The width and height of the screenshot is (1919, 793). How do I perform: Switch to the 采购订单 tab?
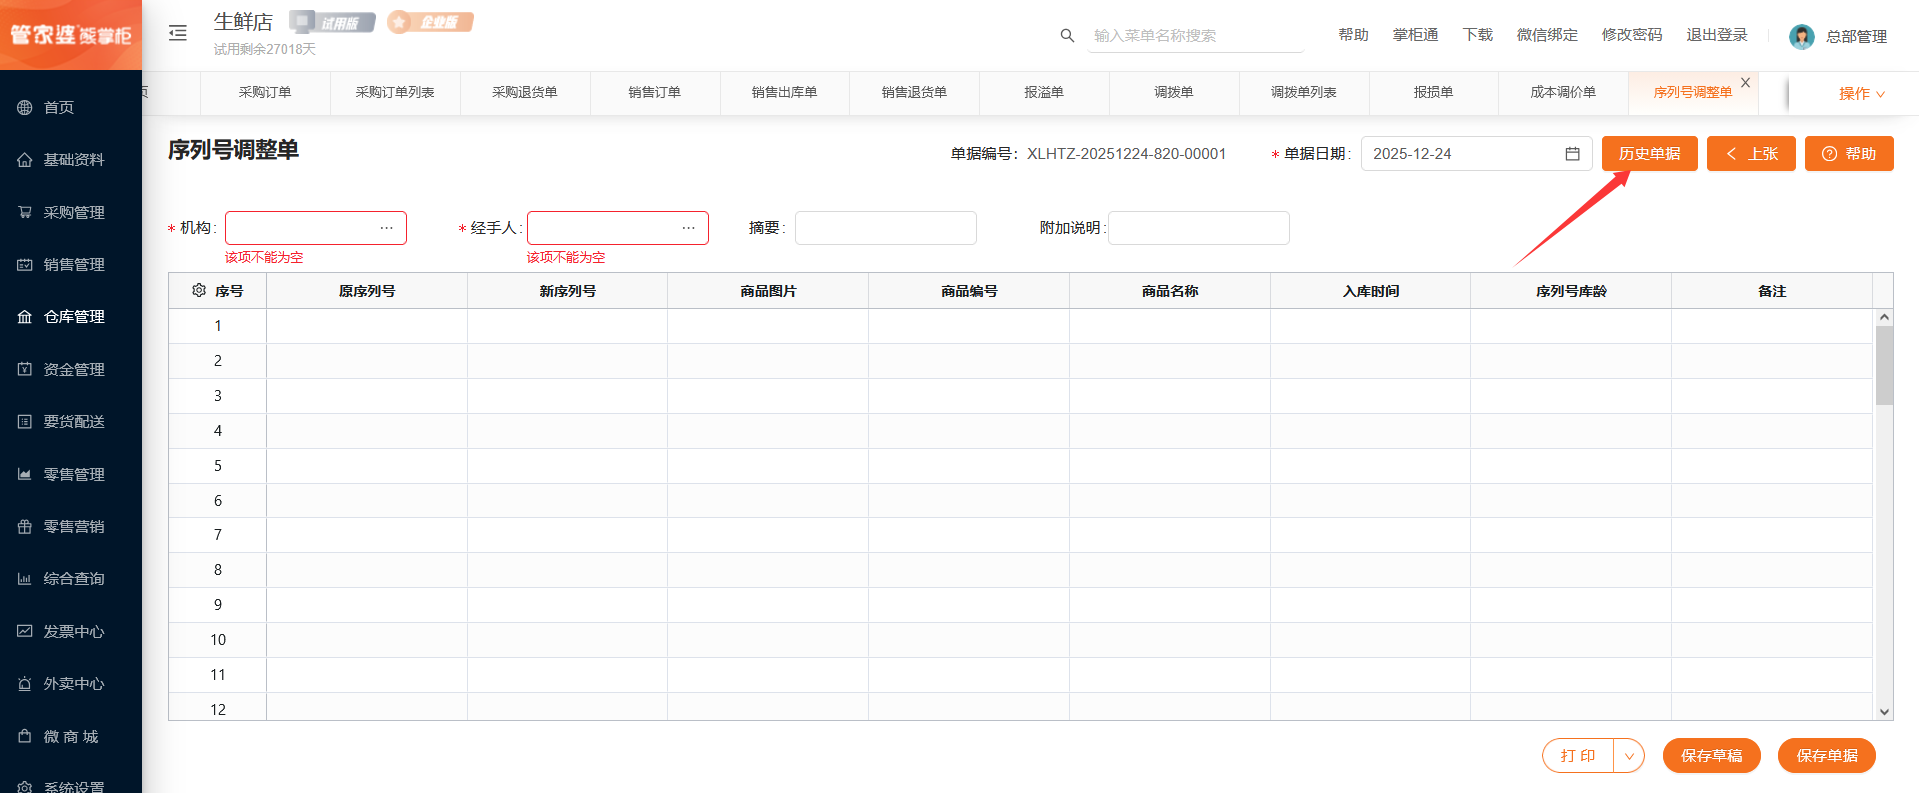pos(265,92)
